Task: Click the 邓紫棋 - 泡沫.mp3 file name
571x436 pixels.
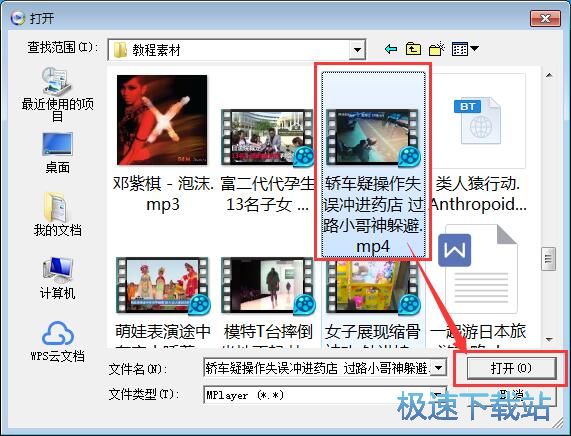Action: 163,194
